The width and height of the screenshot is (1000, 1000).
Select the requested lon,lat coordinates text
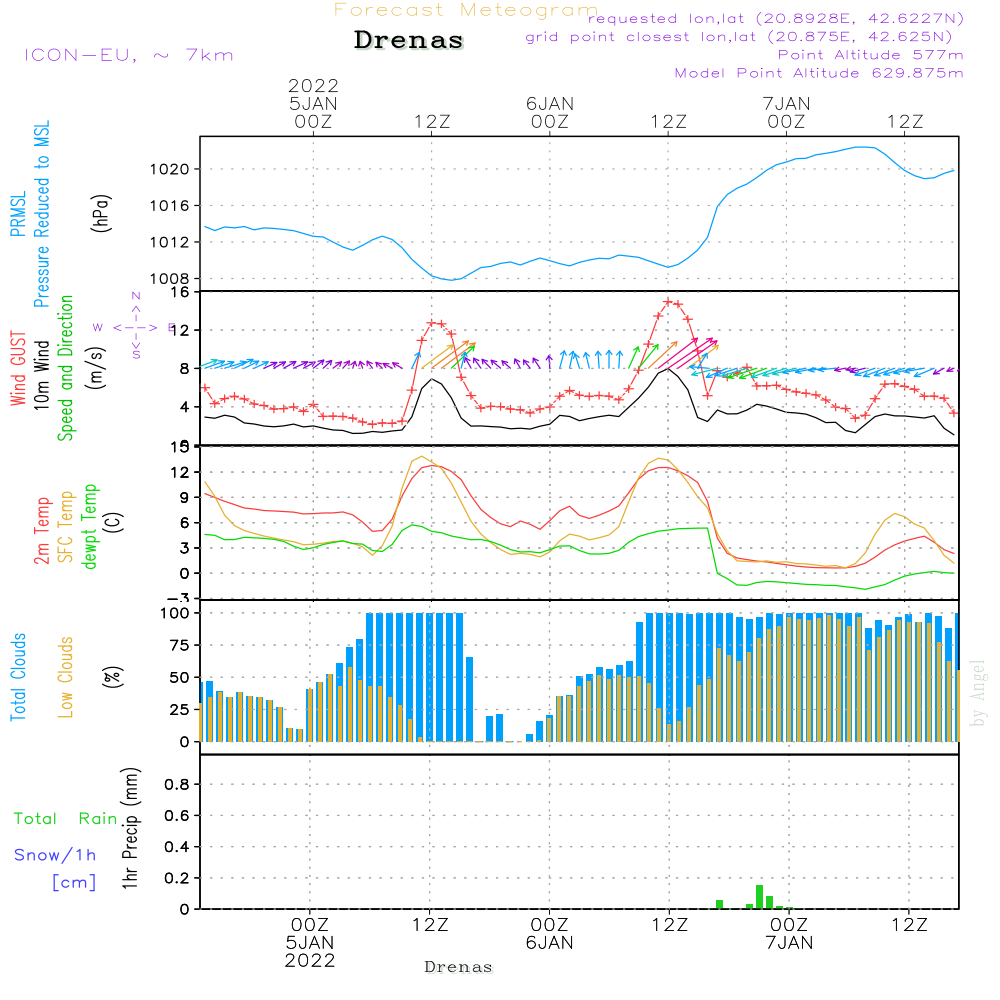776,19
